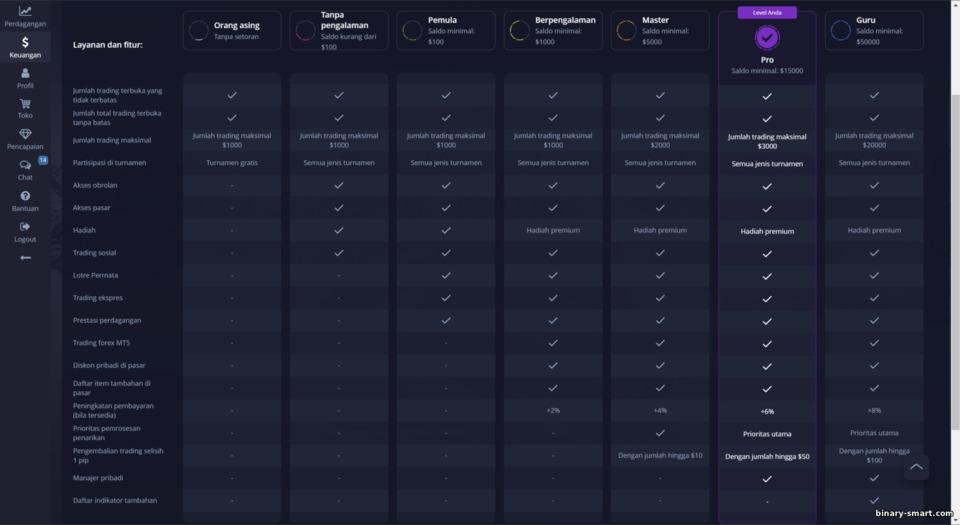The width and height of the screenshot is (960, 525).
Task: Click Master column Prioritas pemrosesan penarikan checkmark
Action: tap(660, 433)
